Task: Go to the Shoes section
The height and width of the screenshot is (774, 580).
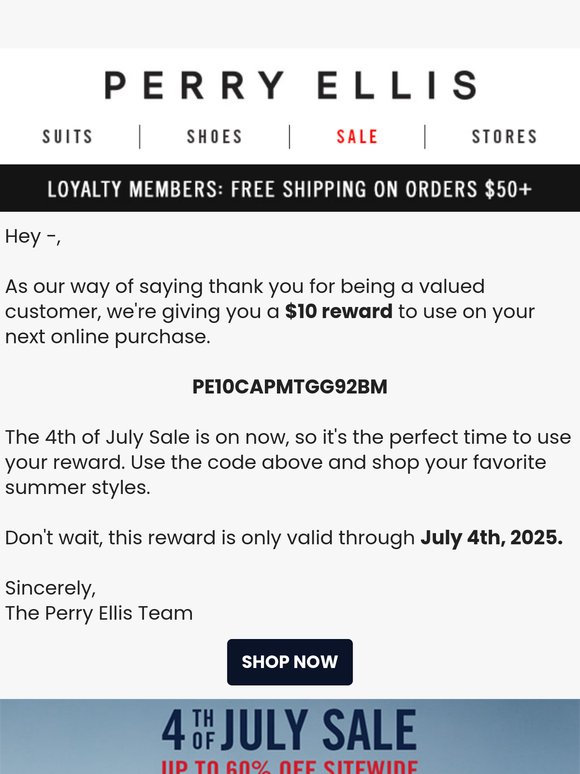Action: coord(214,137)
